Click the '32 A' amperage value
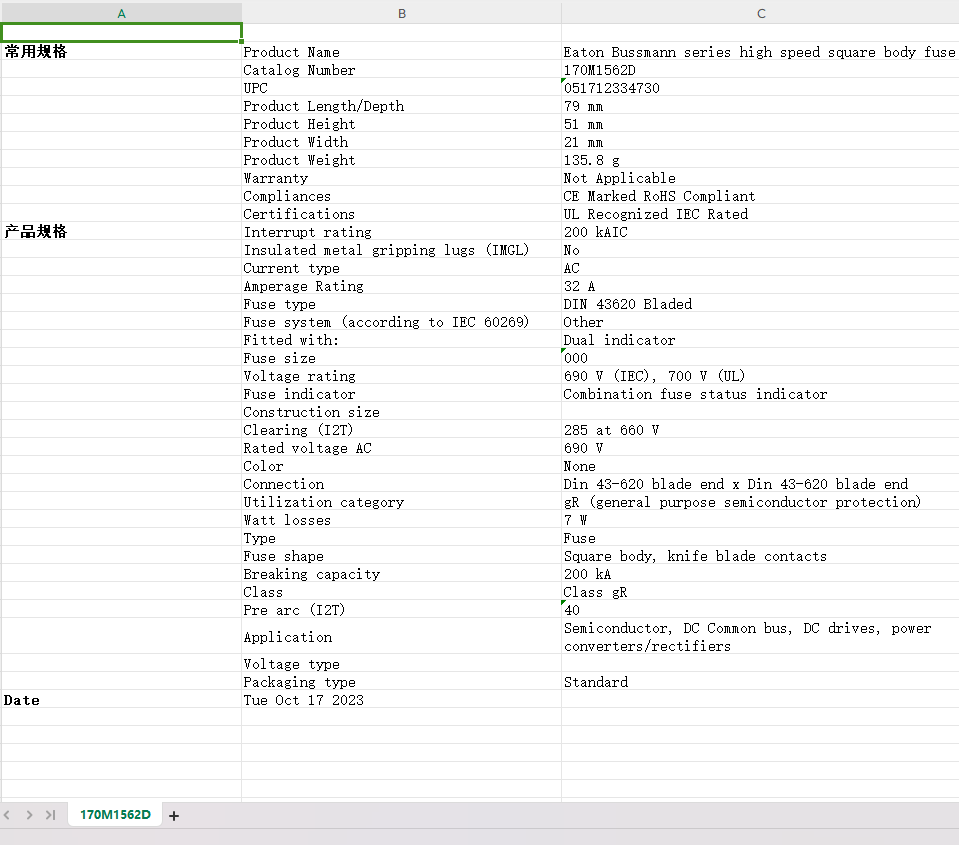The image size is (959, 845). pos(760,286)
